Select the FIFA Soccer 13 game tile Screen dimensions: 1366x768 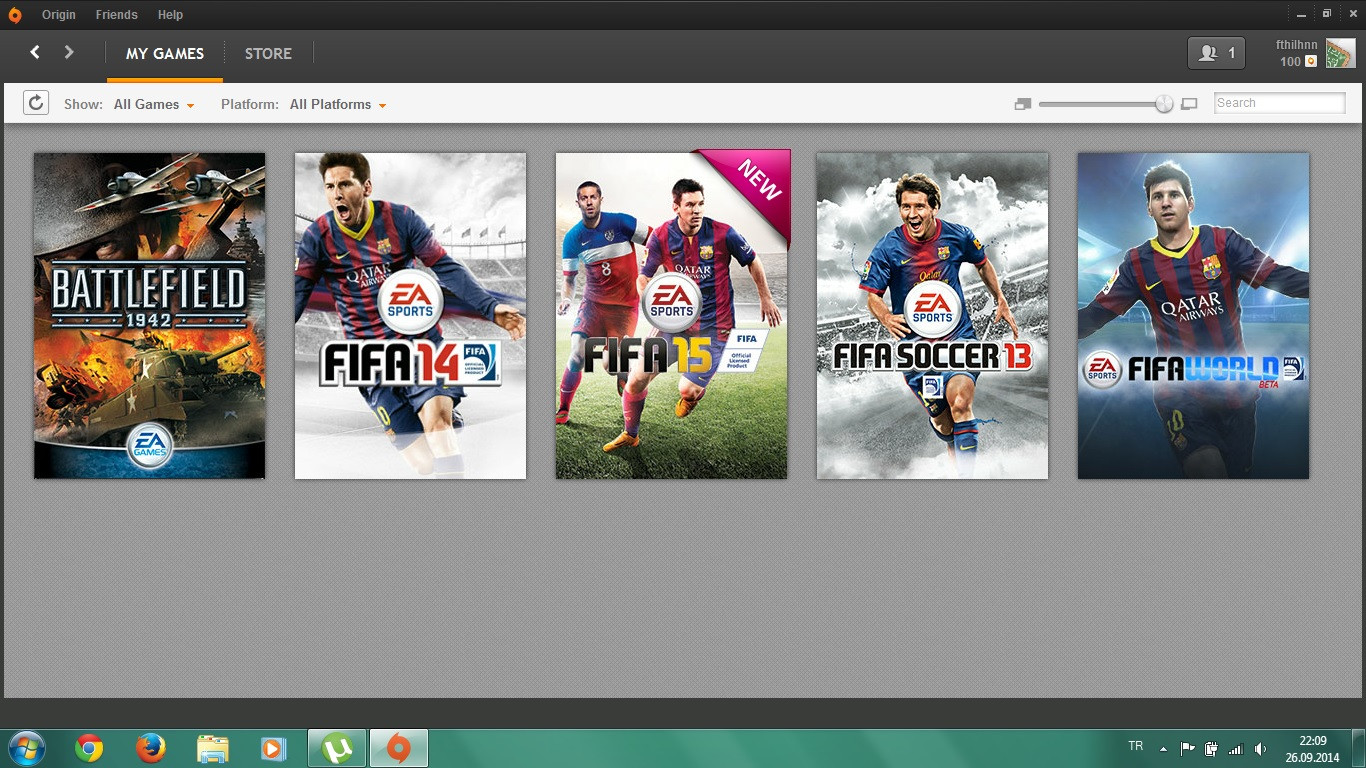[x=932, y=316]
